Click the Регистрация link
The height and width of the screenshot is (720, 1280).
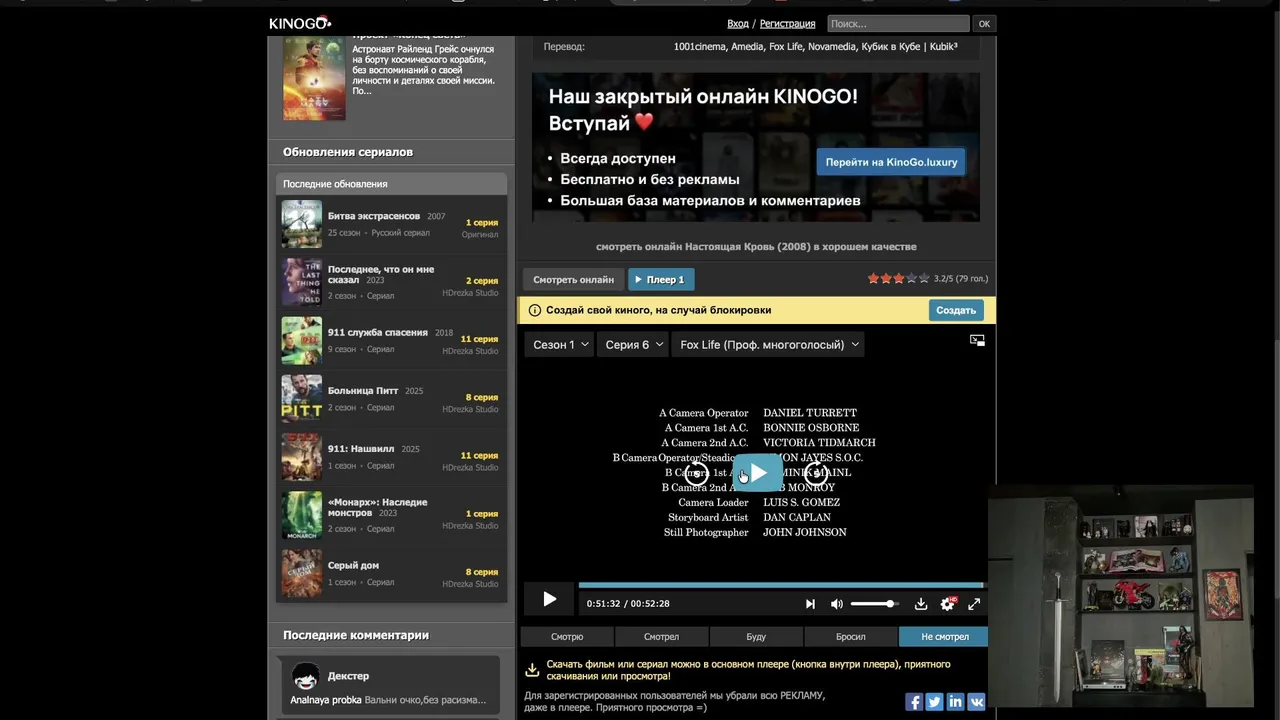pyautogui.click(x=787, y=24)
